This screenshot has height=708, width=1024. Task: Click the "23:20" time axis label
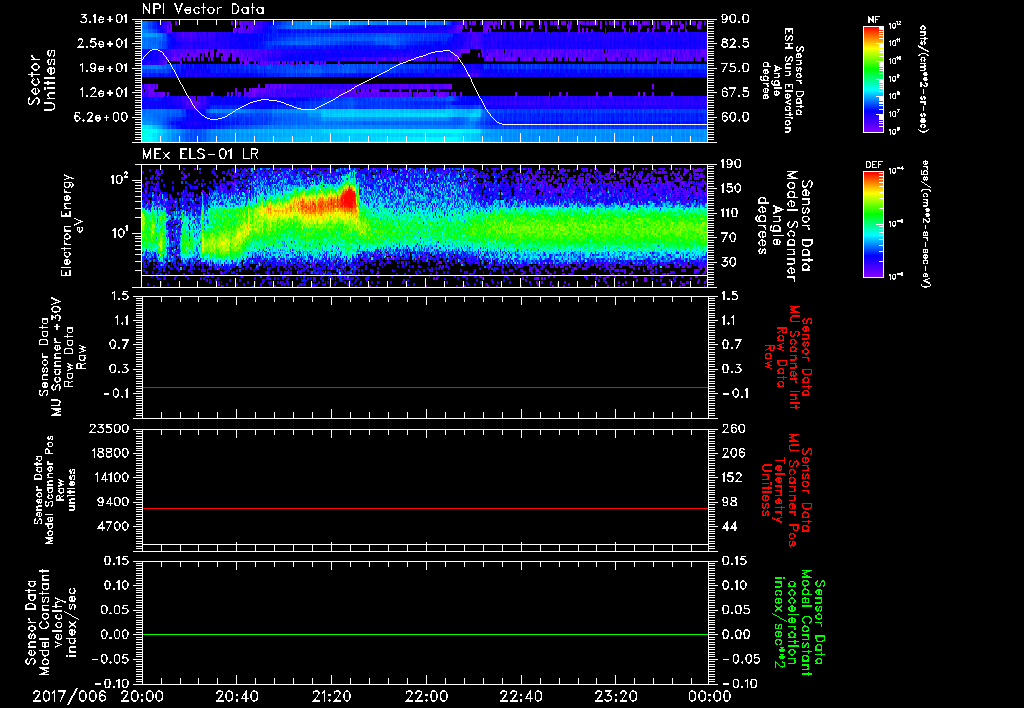pos(615,697)
